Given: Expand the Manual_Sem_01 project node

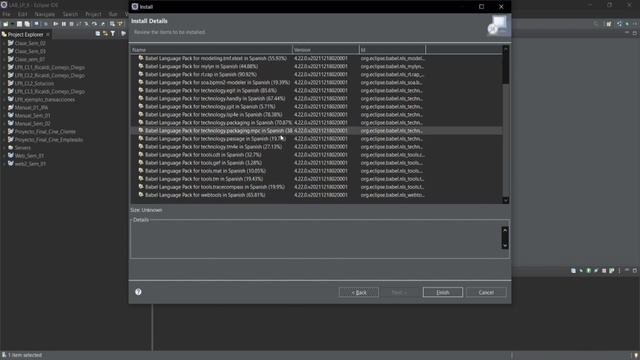Looking at the screenshot, I should point(4,116).
